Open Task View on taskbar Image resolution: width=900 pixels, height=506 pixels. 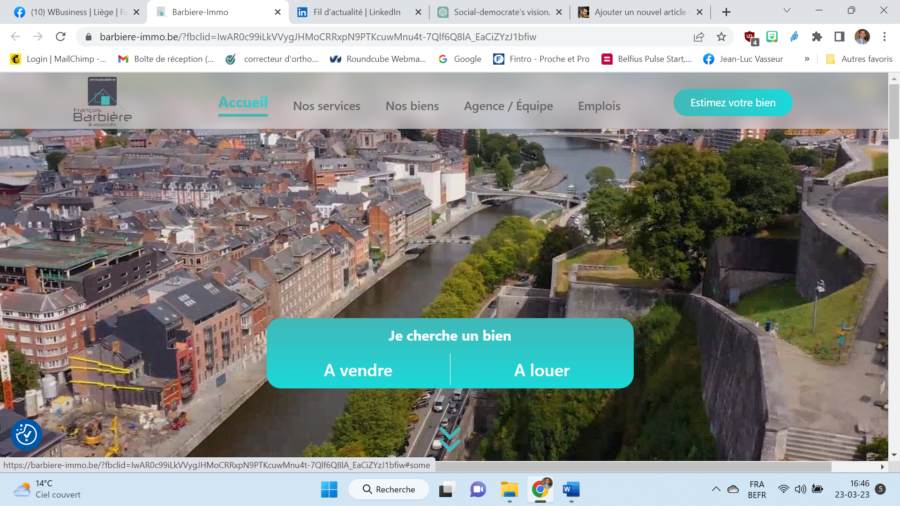[x=447, y=489]
